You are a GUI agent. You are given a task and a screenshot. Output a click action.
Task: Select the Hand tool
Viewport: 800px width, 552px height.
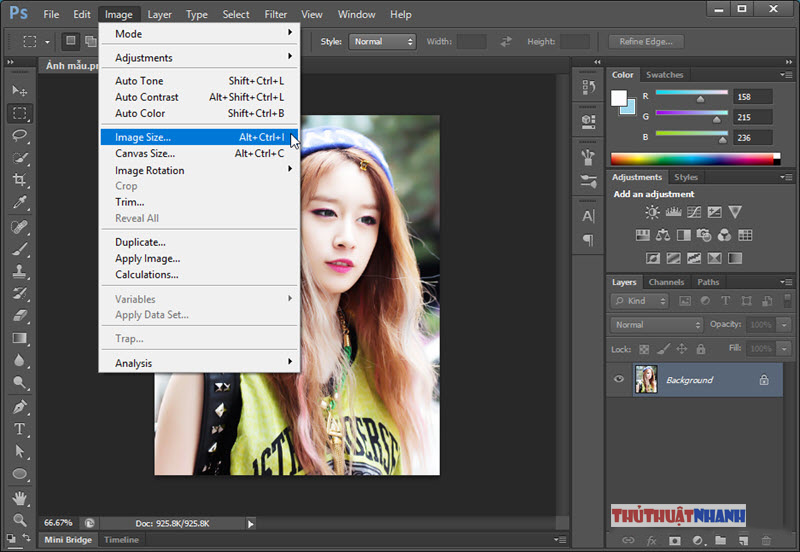click(x=20, y=497)
